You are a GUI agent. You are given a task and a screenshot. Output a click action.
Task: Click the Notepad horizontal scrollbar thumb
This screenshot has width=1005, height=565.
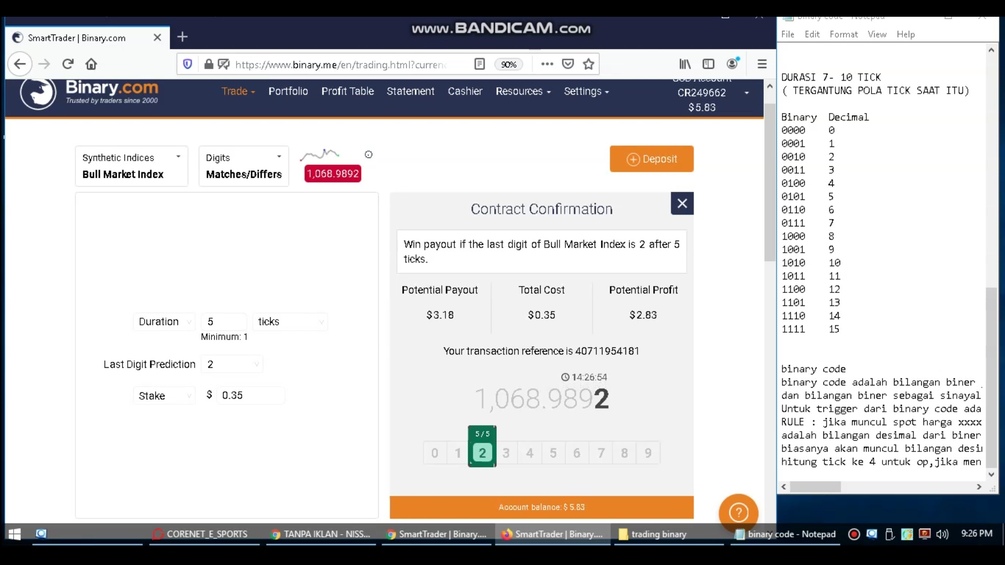click(815, 487)
